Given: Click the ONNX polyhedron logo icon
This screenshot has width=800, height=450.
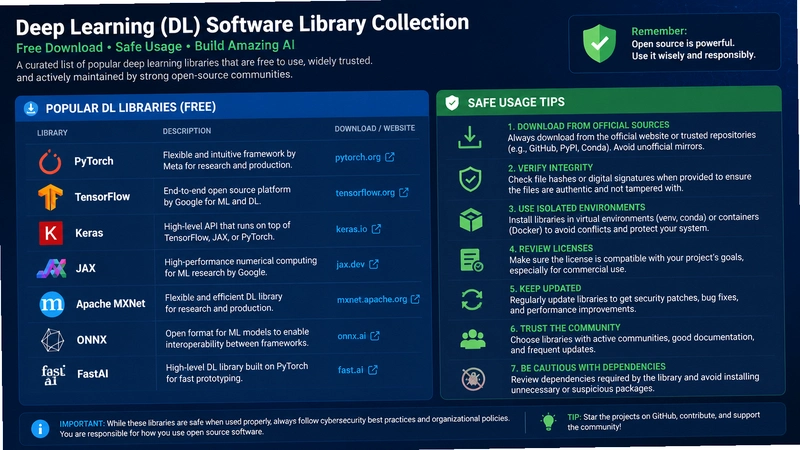Looking at the screenshot, I should tap(53, 340).
